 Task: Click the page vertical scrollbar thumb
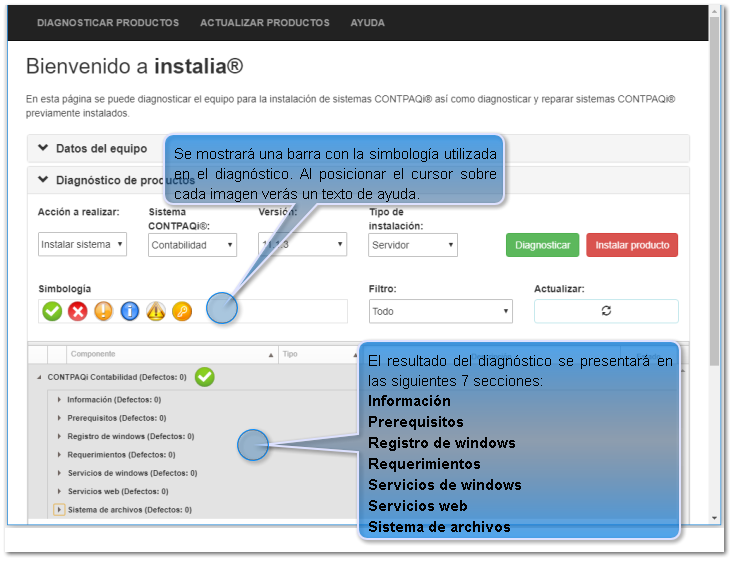pos(714,191)
